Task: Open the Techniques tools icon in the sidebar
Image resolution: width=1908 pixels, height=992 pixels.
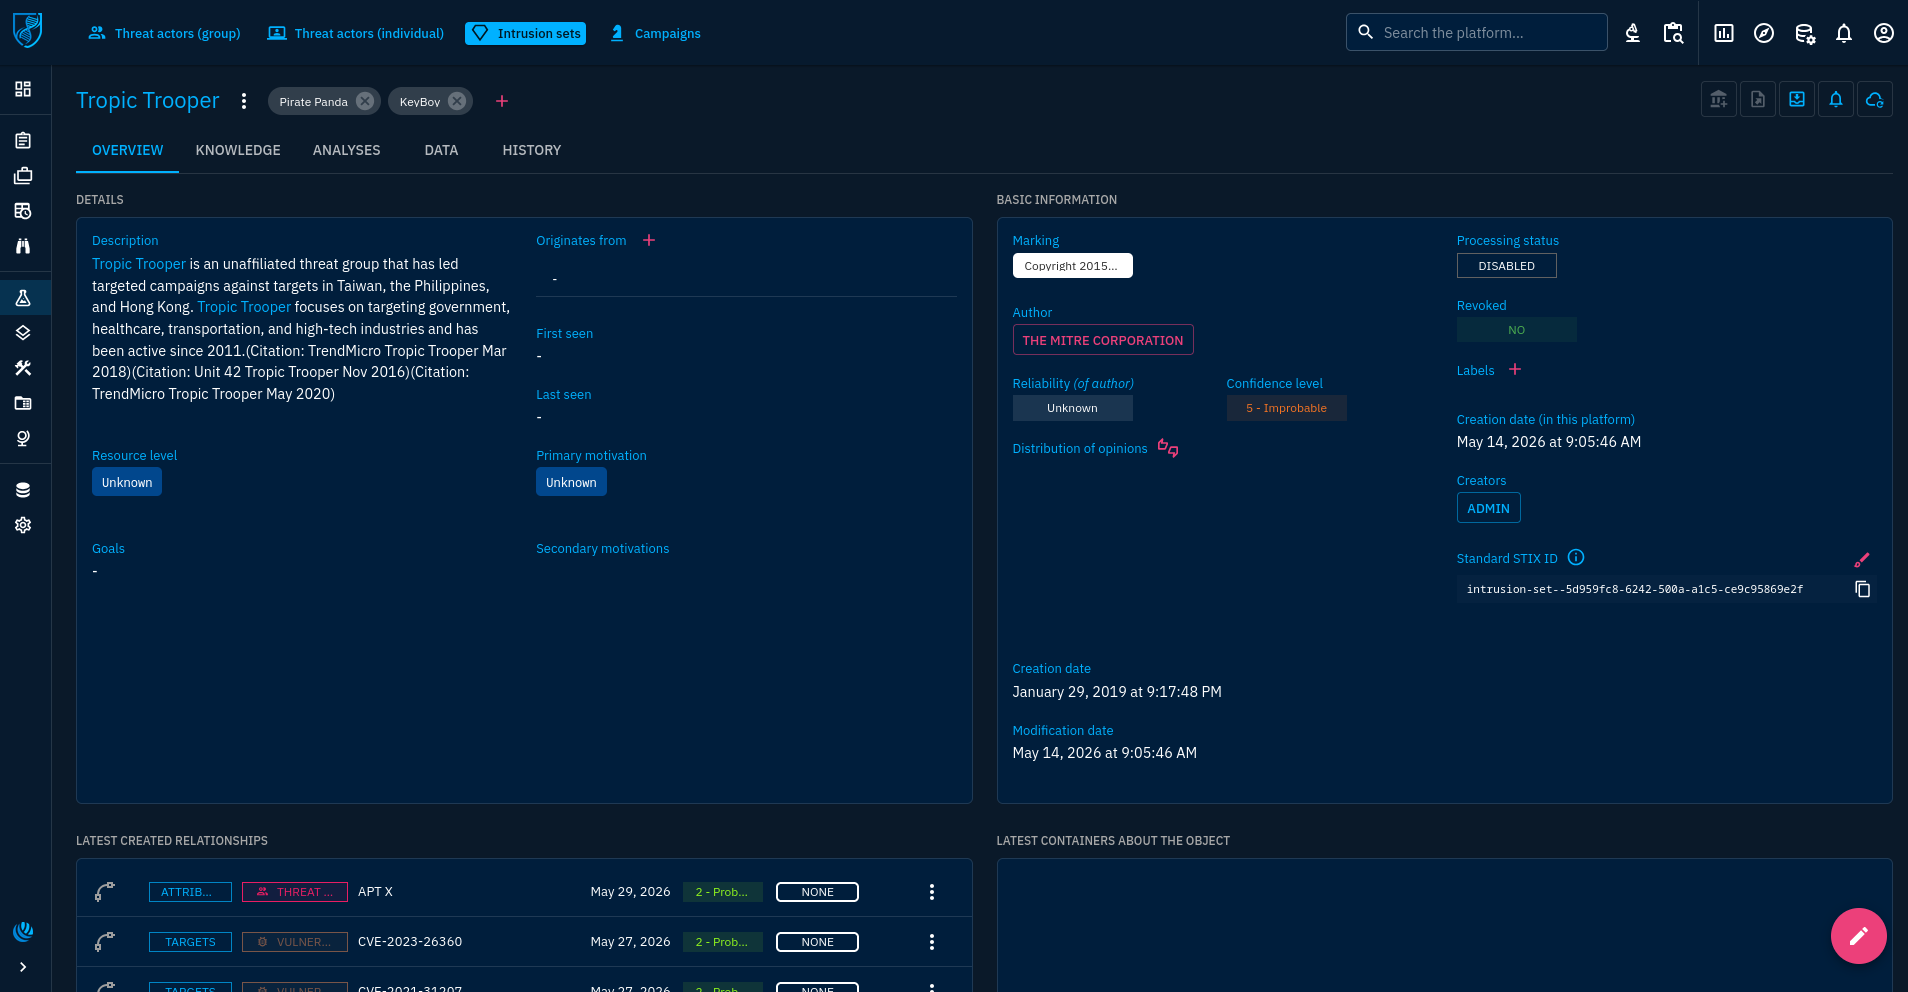Action: click(x=23, y=368)
